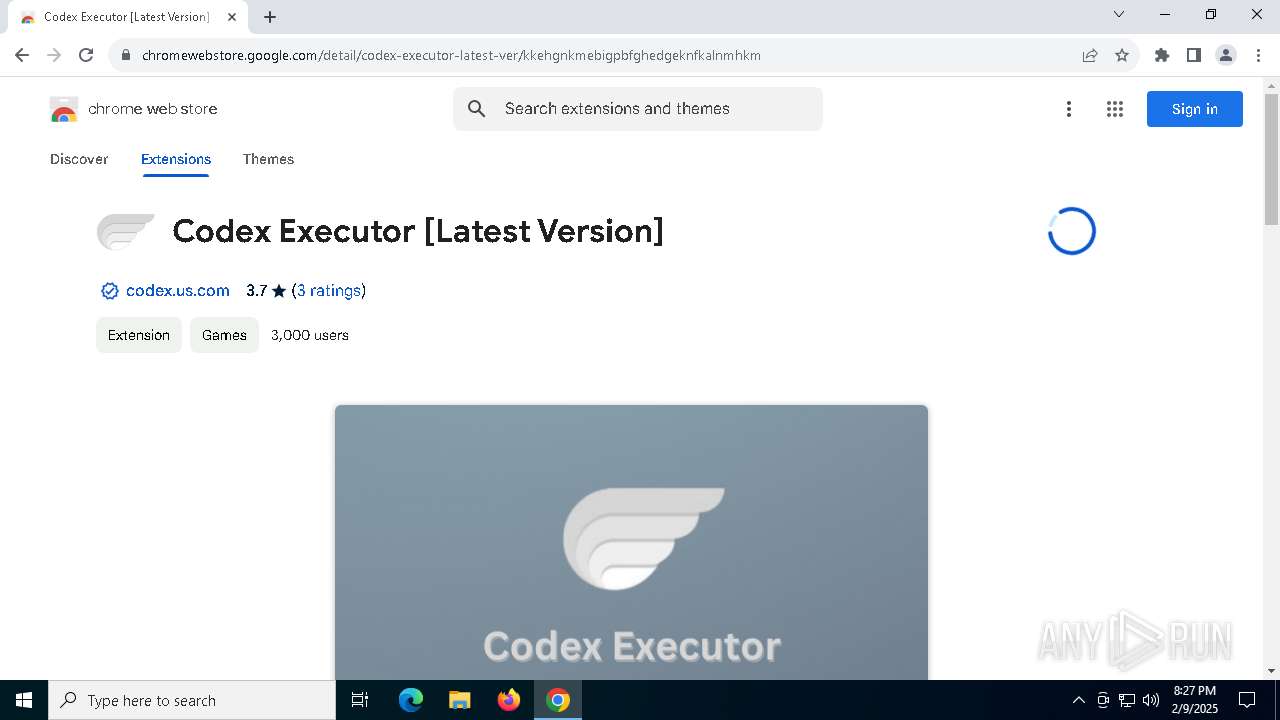
Task: Open the Chrome three-dot menu
Action: pyautogui.click(x=1258, y=55)
